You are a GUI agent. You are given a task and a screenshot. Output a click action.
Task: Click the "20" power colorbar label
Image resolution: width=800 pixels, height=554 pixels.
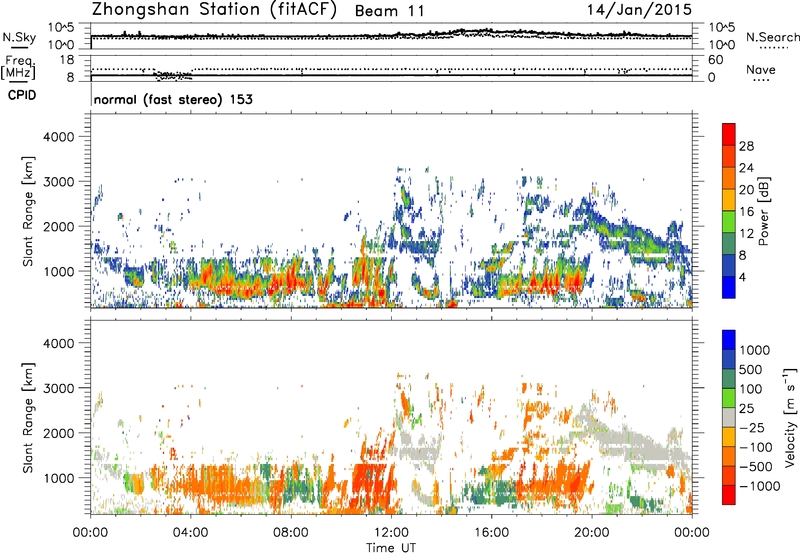pos(746,190)
